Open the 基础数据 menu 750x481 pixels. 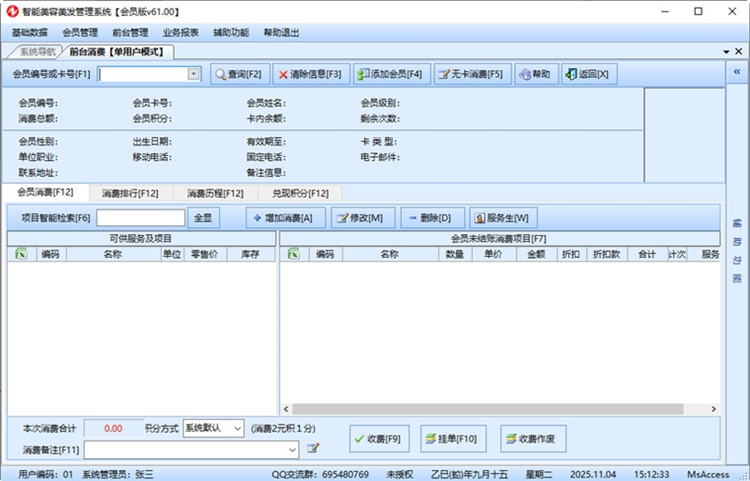click(30, 33)
